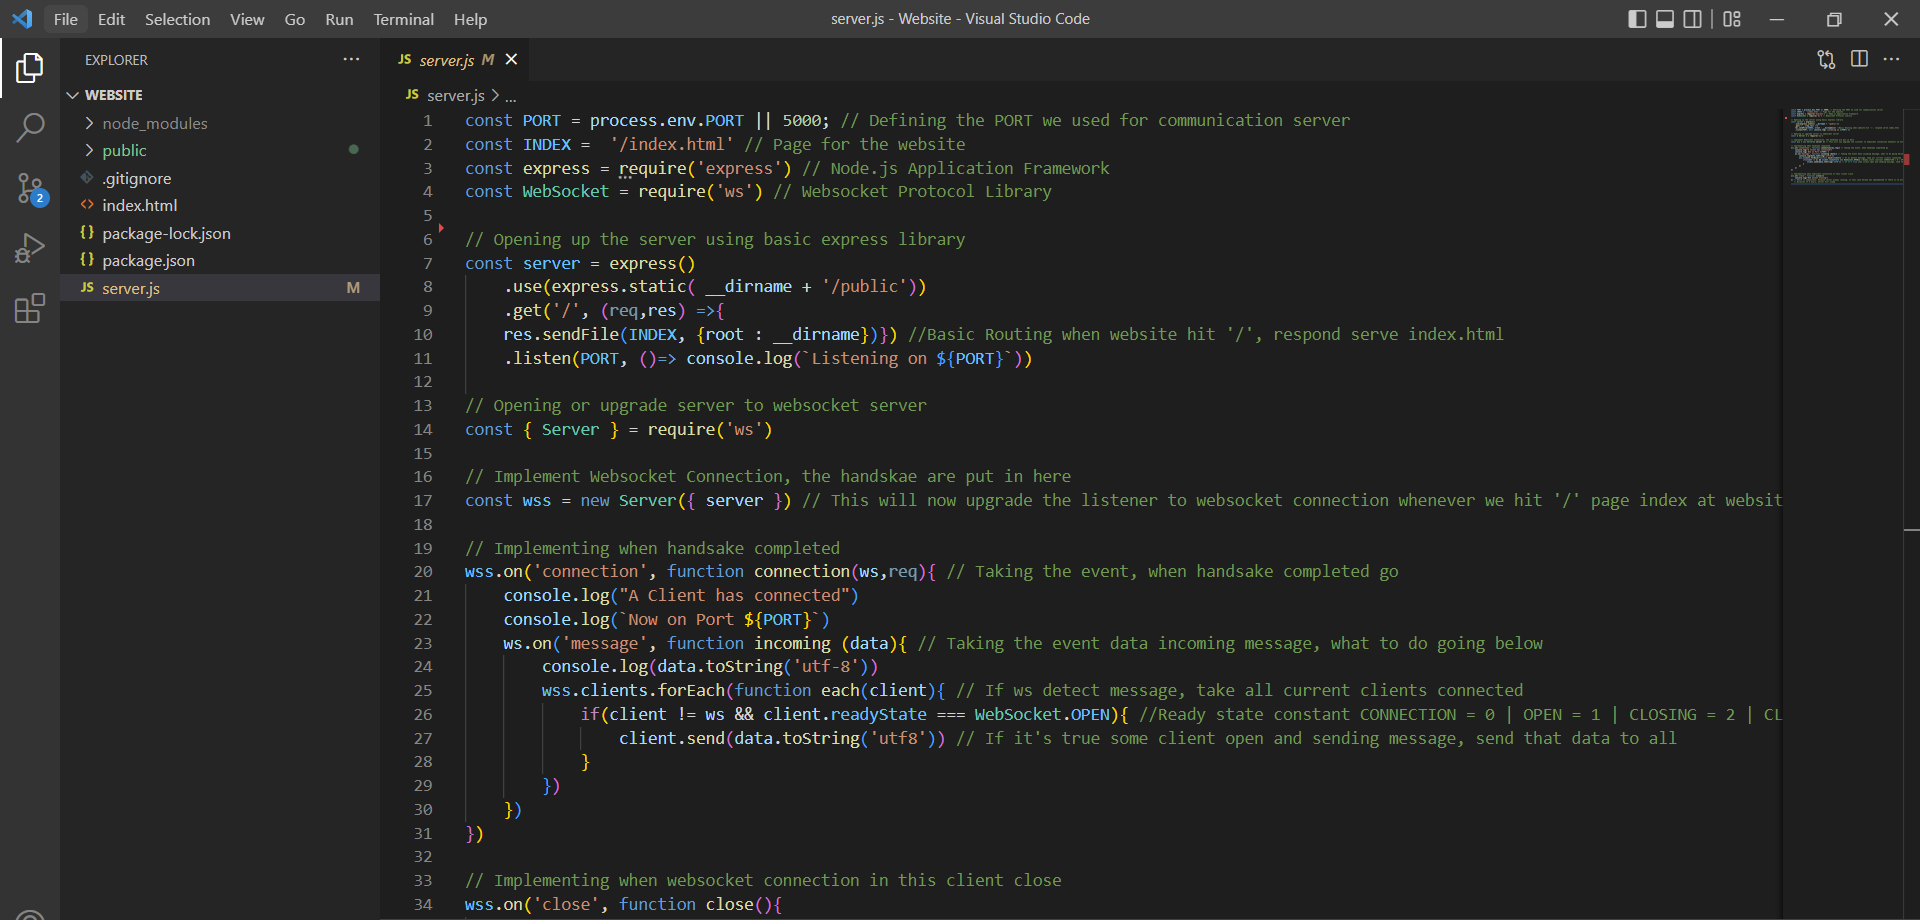Open the Selection menu
The width and height of the screenshot is (1920, 920).
click(x=177, y=19)
